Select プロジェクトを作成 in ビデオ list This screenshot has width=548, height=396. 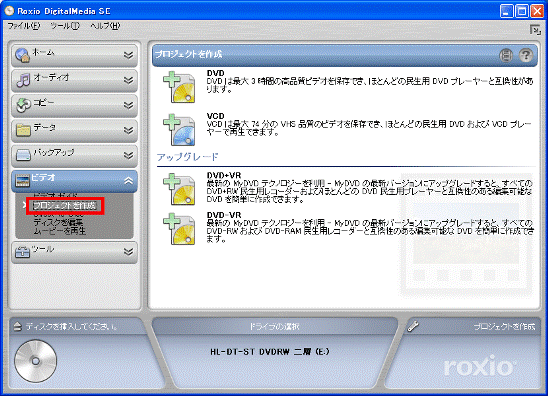64,206
